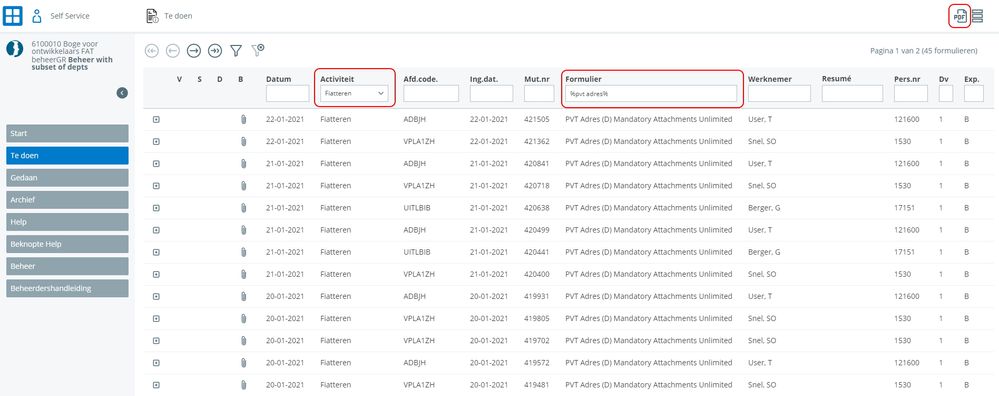Focus the Datum filter input

[x=287, y=94]
